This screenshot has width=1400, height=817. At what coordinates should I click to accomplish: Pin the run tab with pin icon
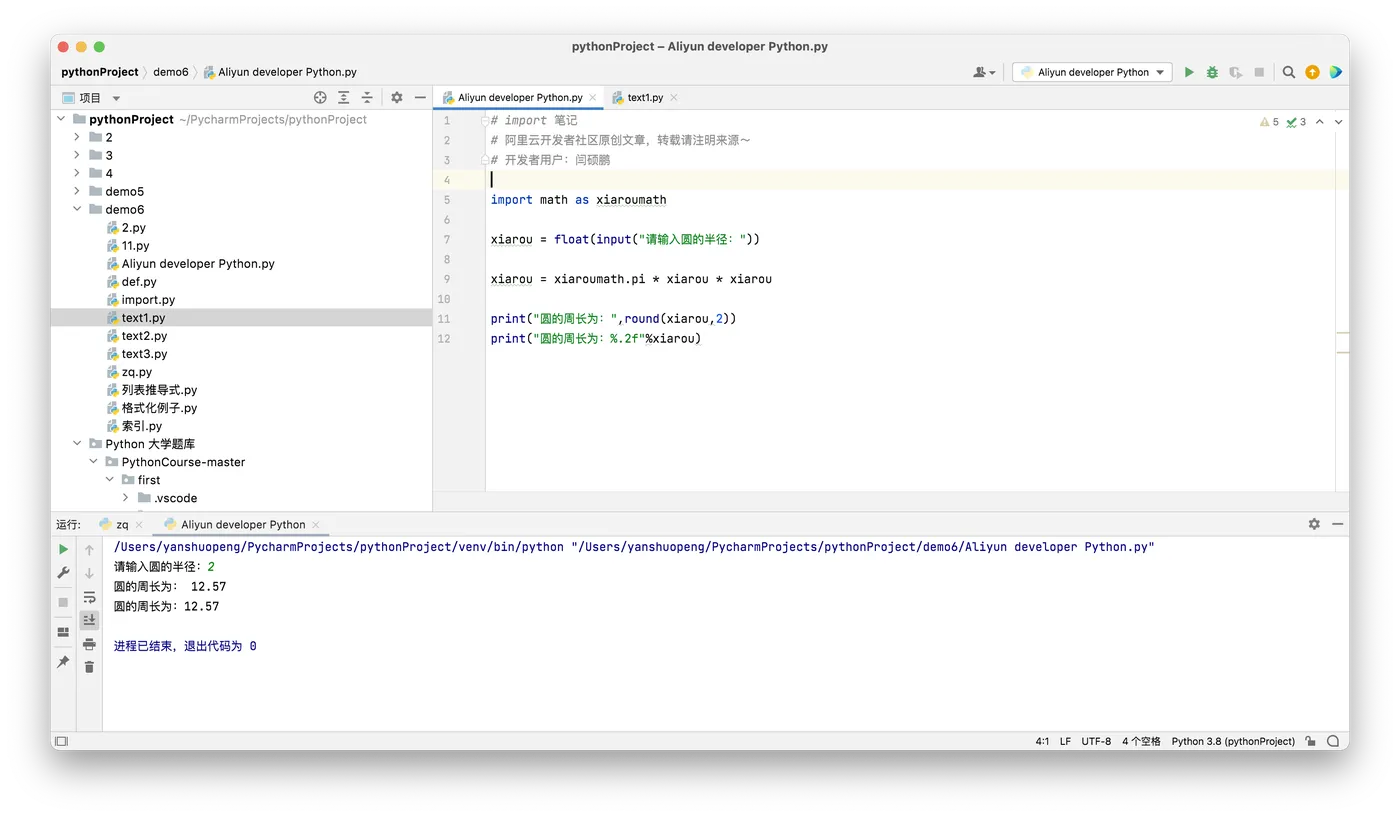63,662
